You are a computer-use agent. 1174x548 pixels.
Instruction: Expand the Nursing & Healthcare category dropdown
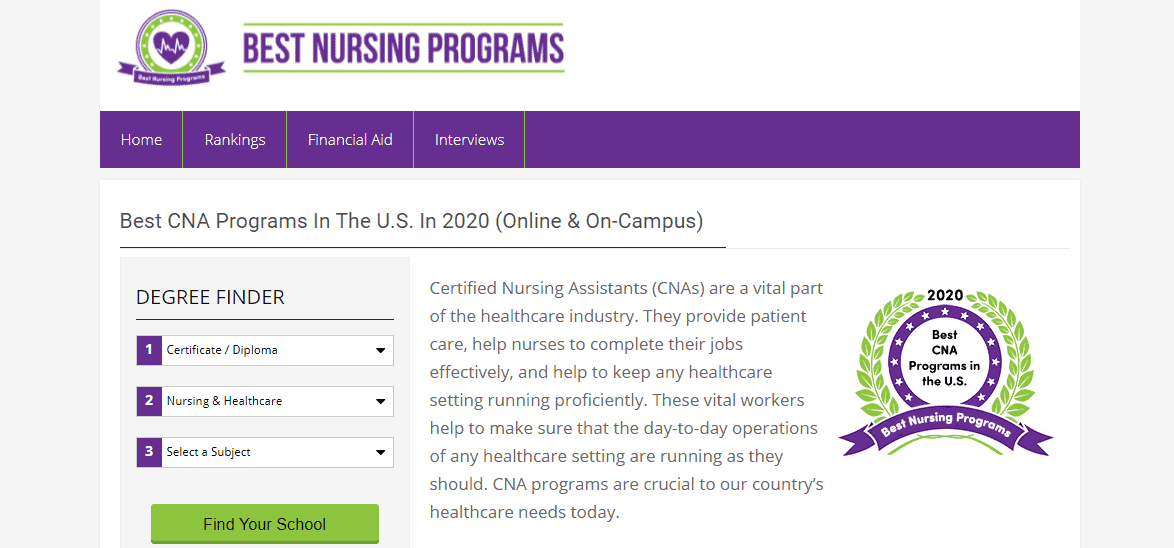[265, 401]
